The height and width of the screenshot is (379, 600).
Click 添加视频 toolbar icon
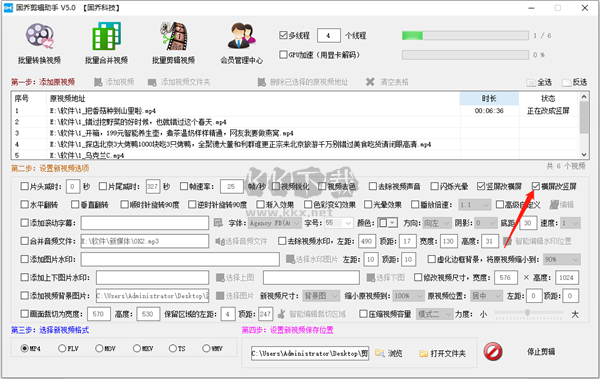coord(98,82)
